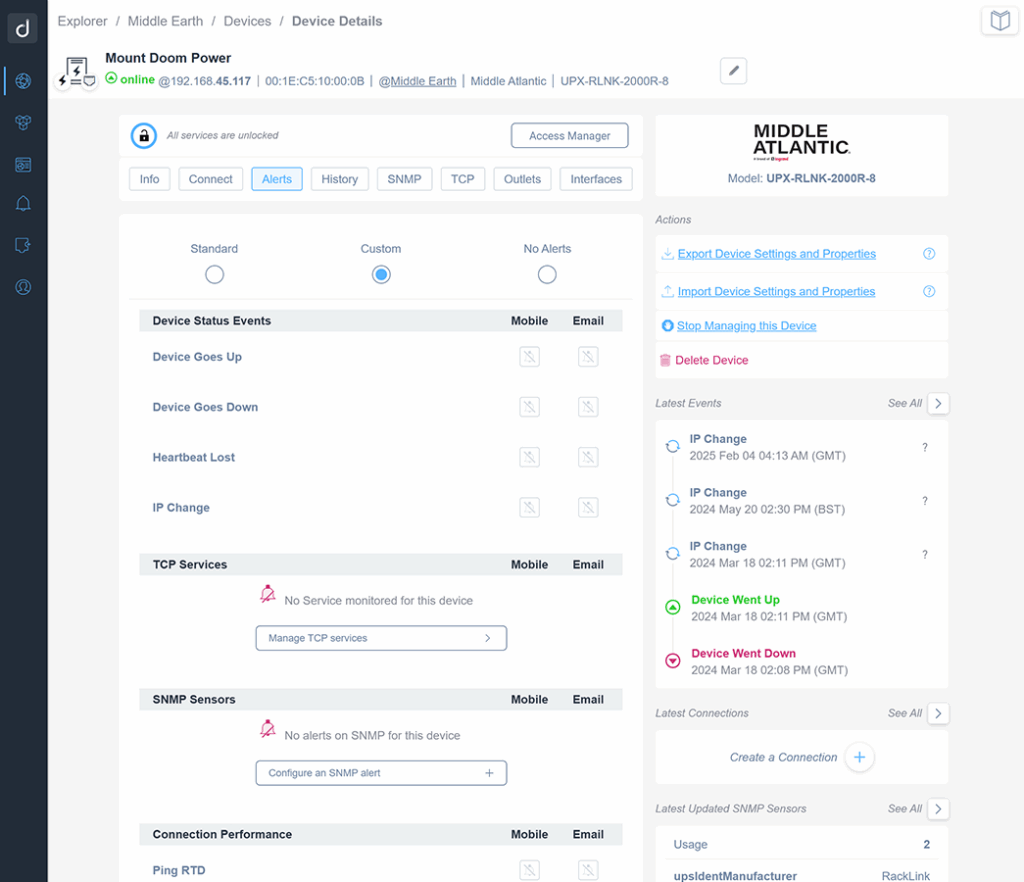Viewport: 1024px width, 882px height.
Task: Click the pencil edit icon beside device name
Action: [x=733, y=70]
